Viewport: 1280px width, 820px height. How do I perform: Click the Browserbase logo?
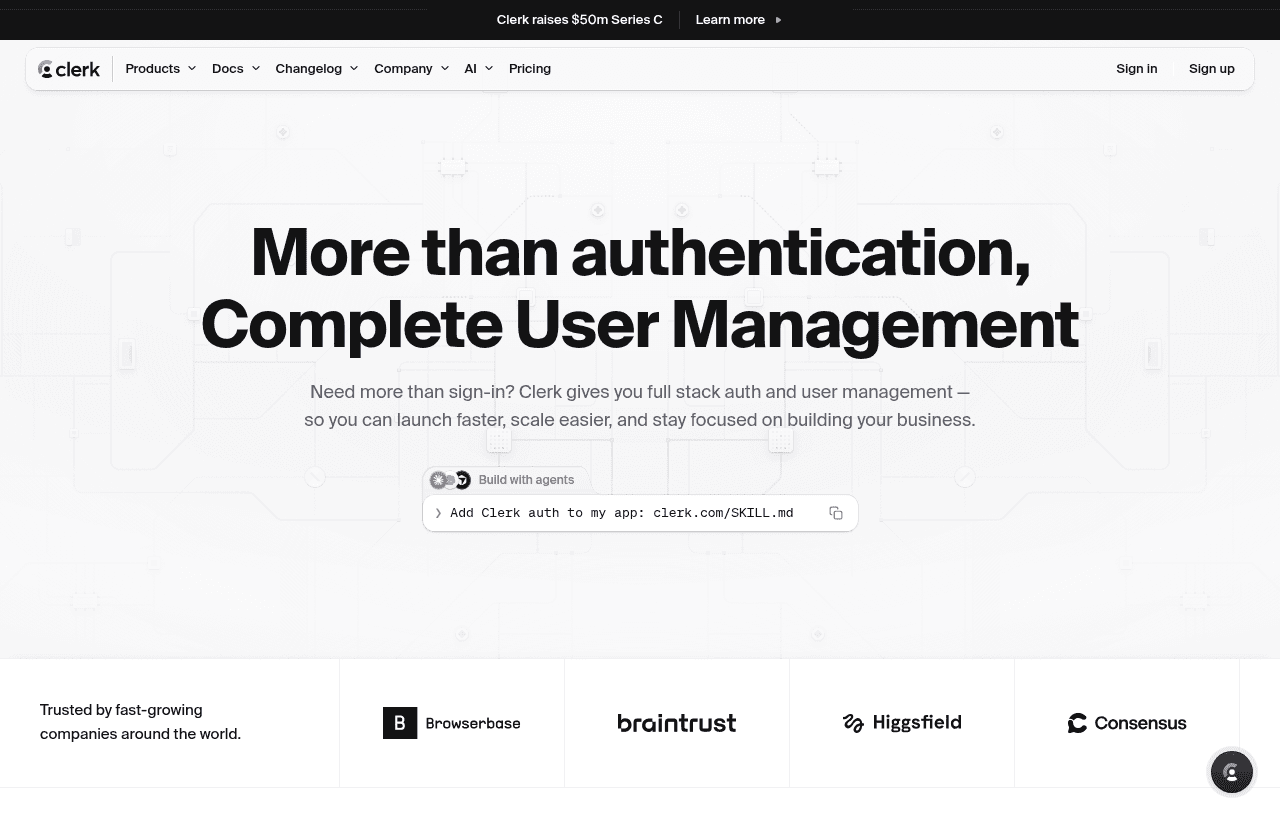(x=452, y=723)
